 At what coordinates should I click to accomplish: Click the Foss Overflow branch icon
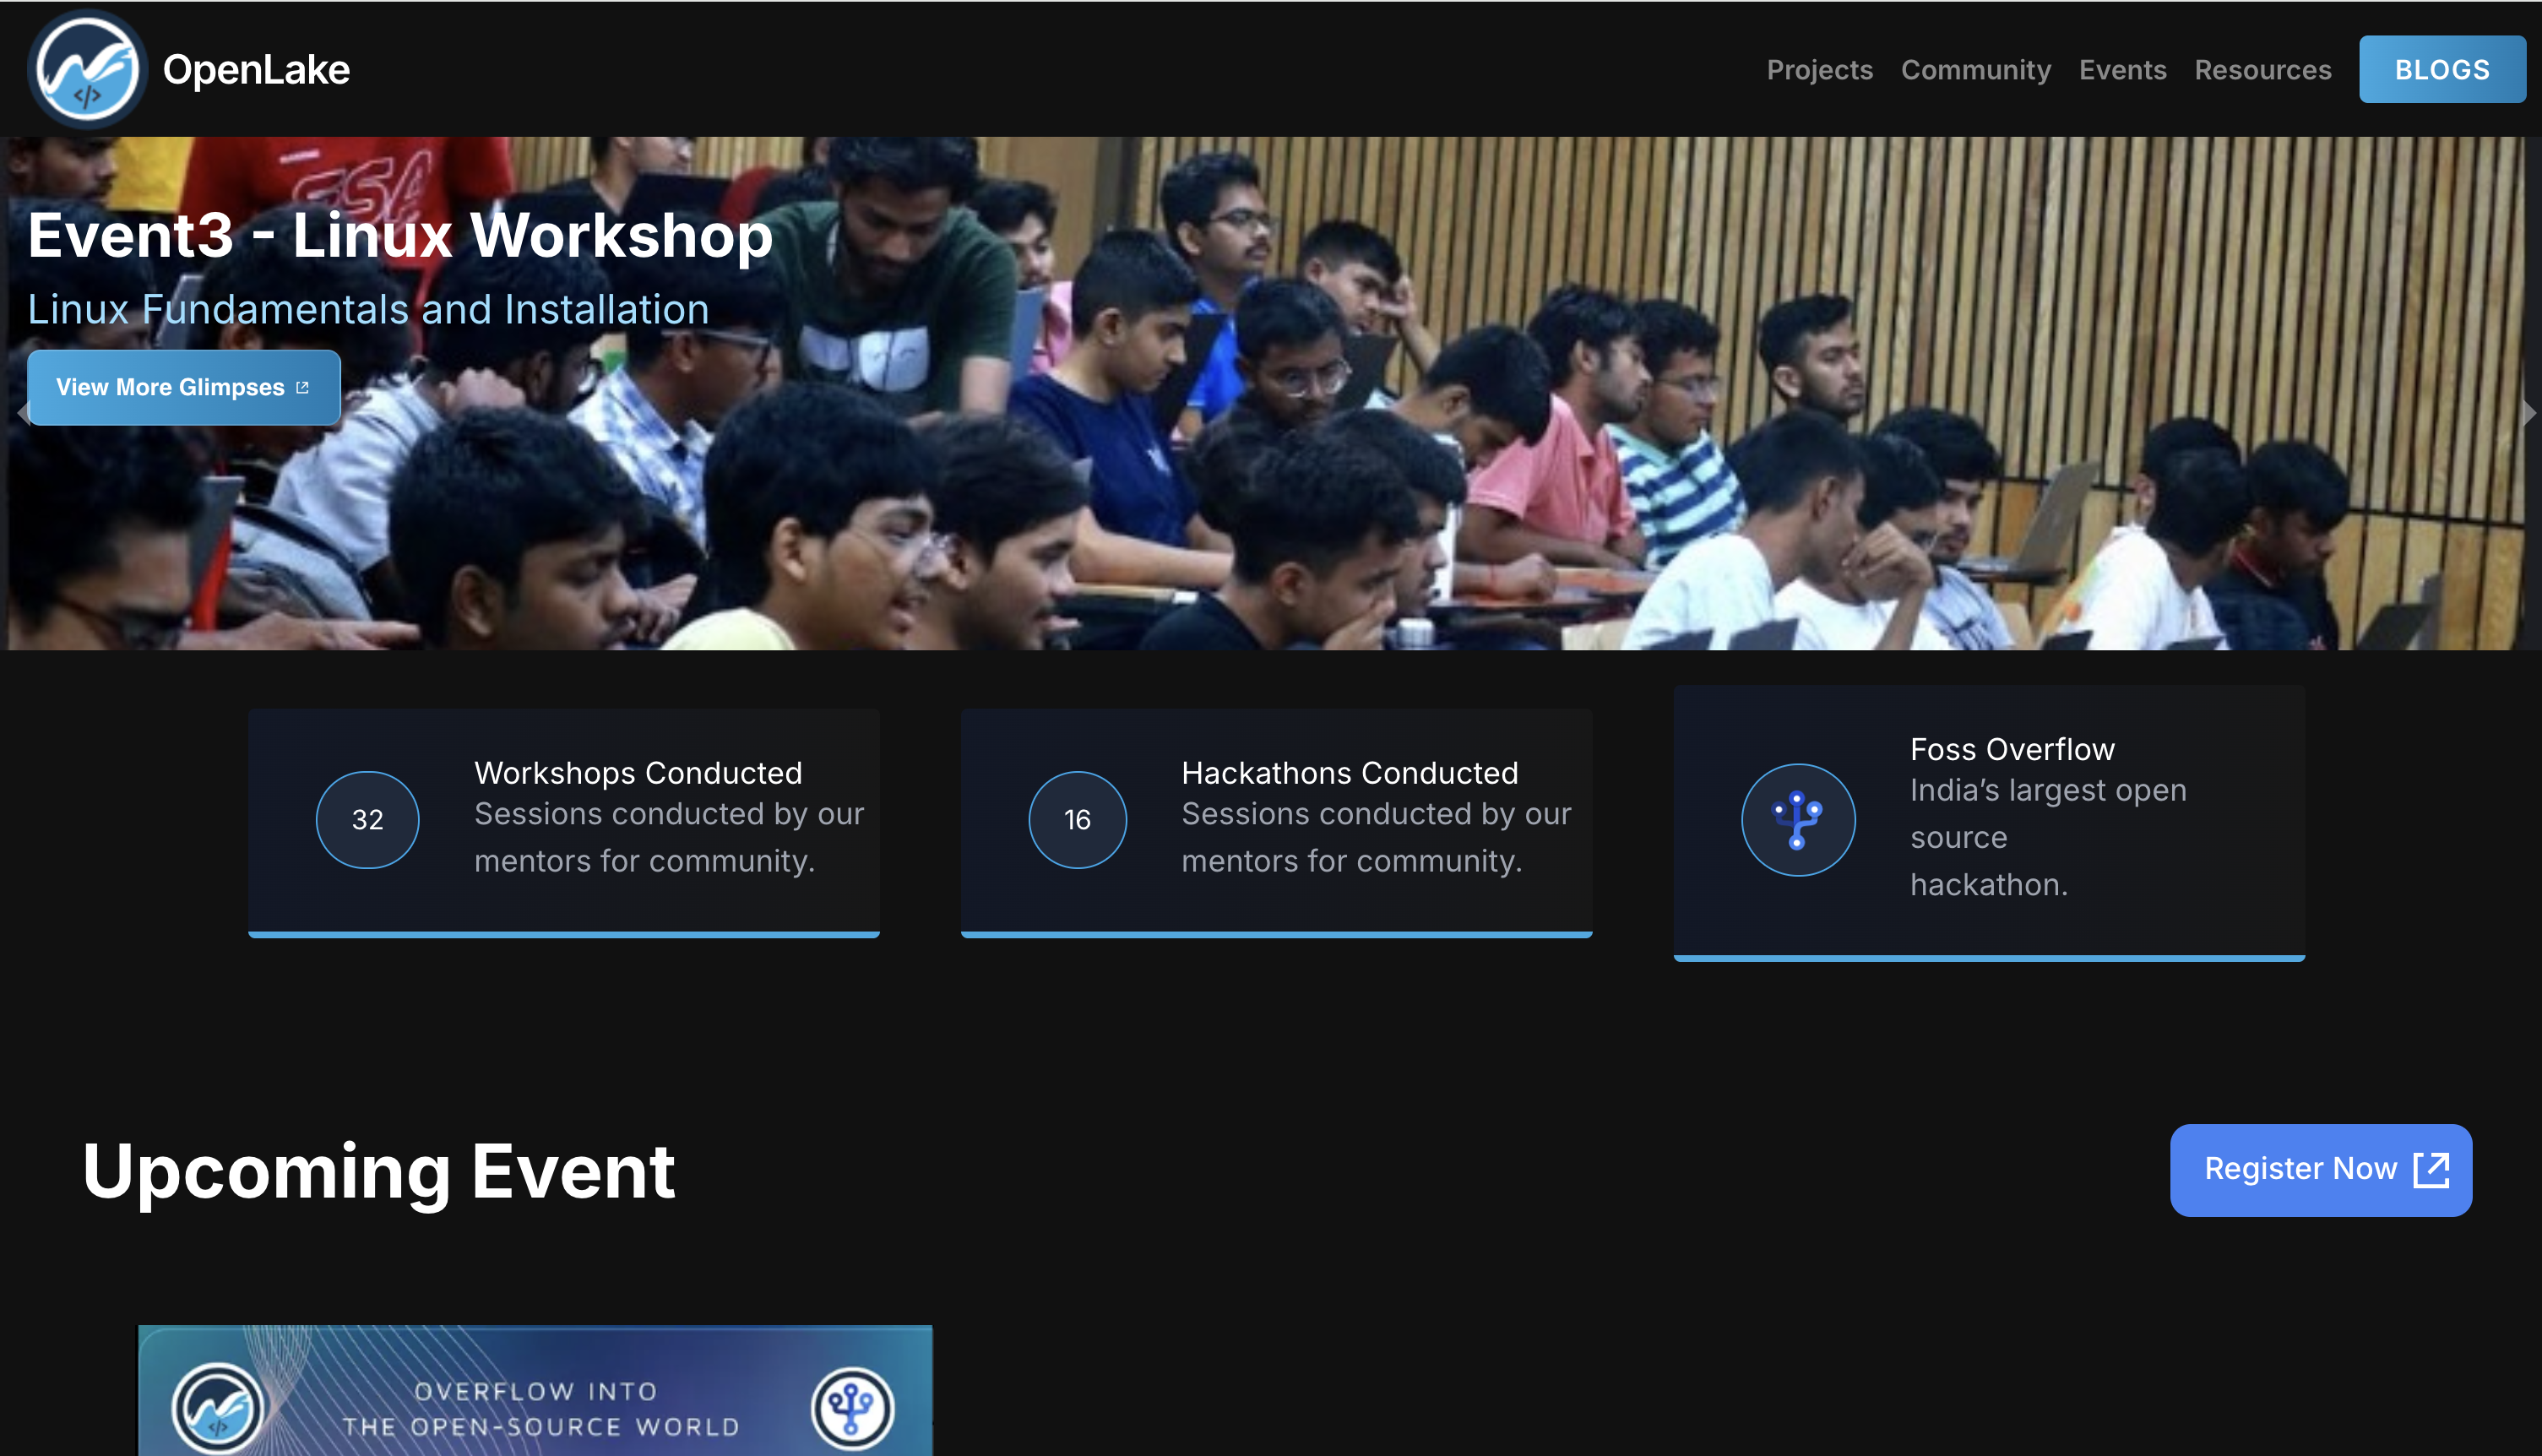pyautogui.click(x=1798, y=820)
